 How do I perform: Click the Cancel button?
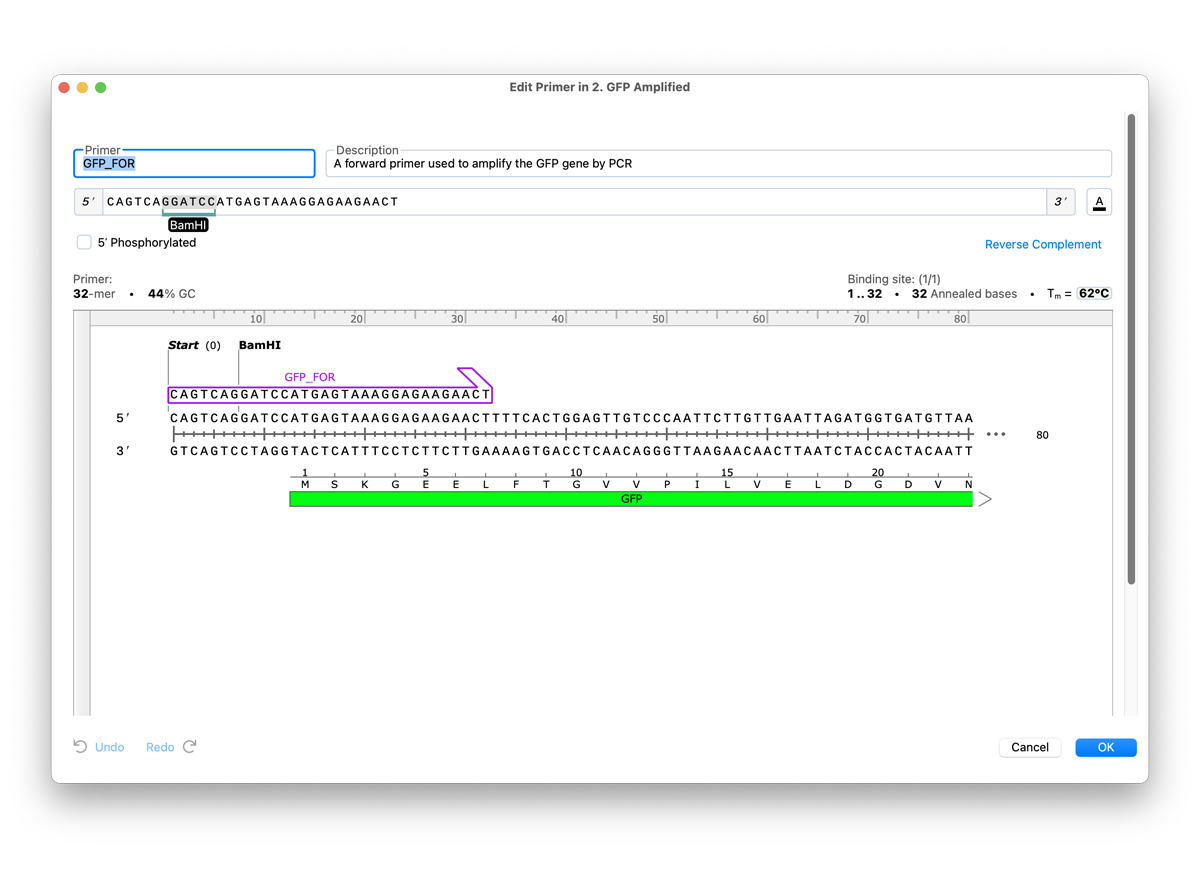(1030, 747)
